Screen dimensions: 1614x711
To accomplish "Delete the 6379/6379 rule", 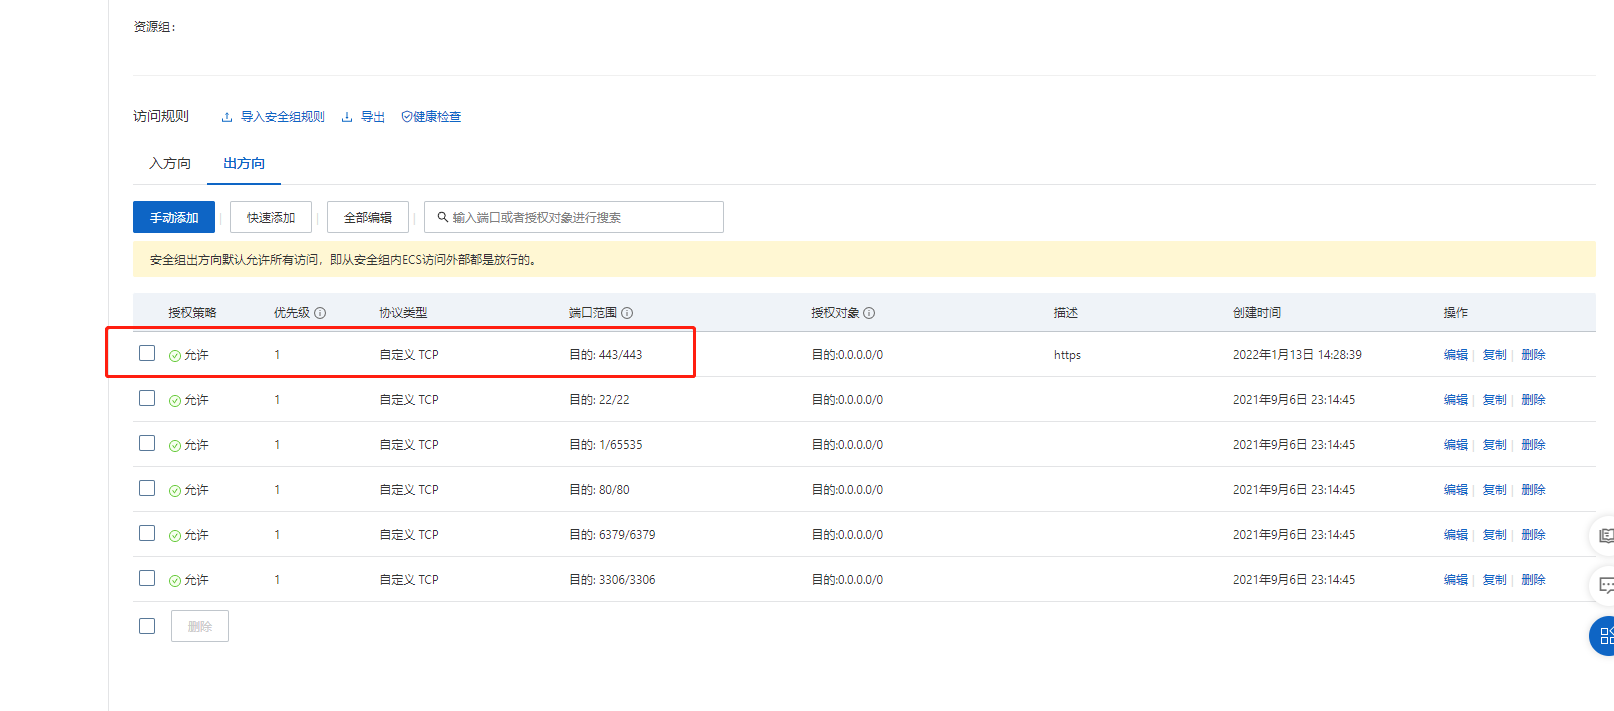I will (x=1533, y=535).
